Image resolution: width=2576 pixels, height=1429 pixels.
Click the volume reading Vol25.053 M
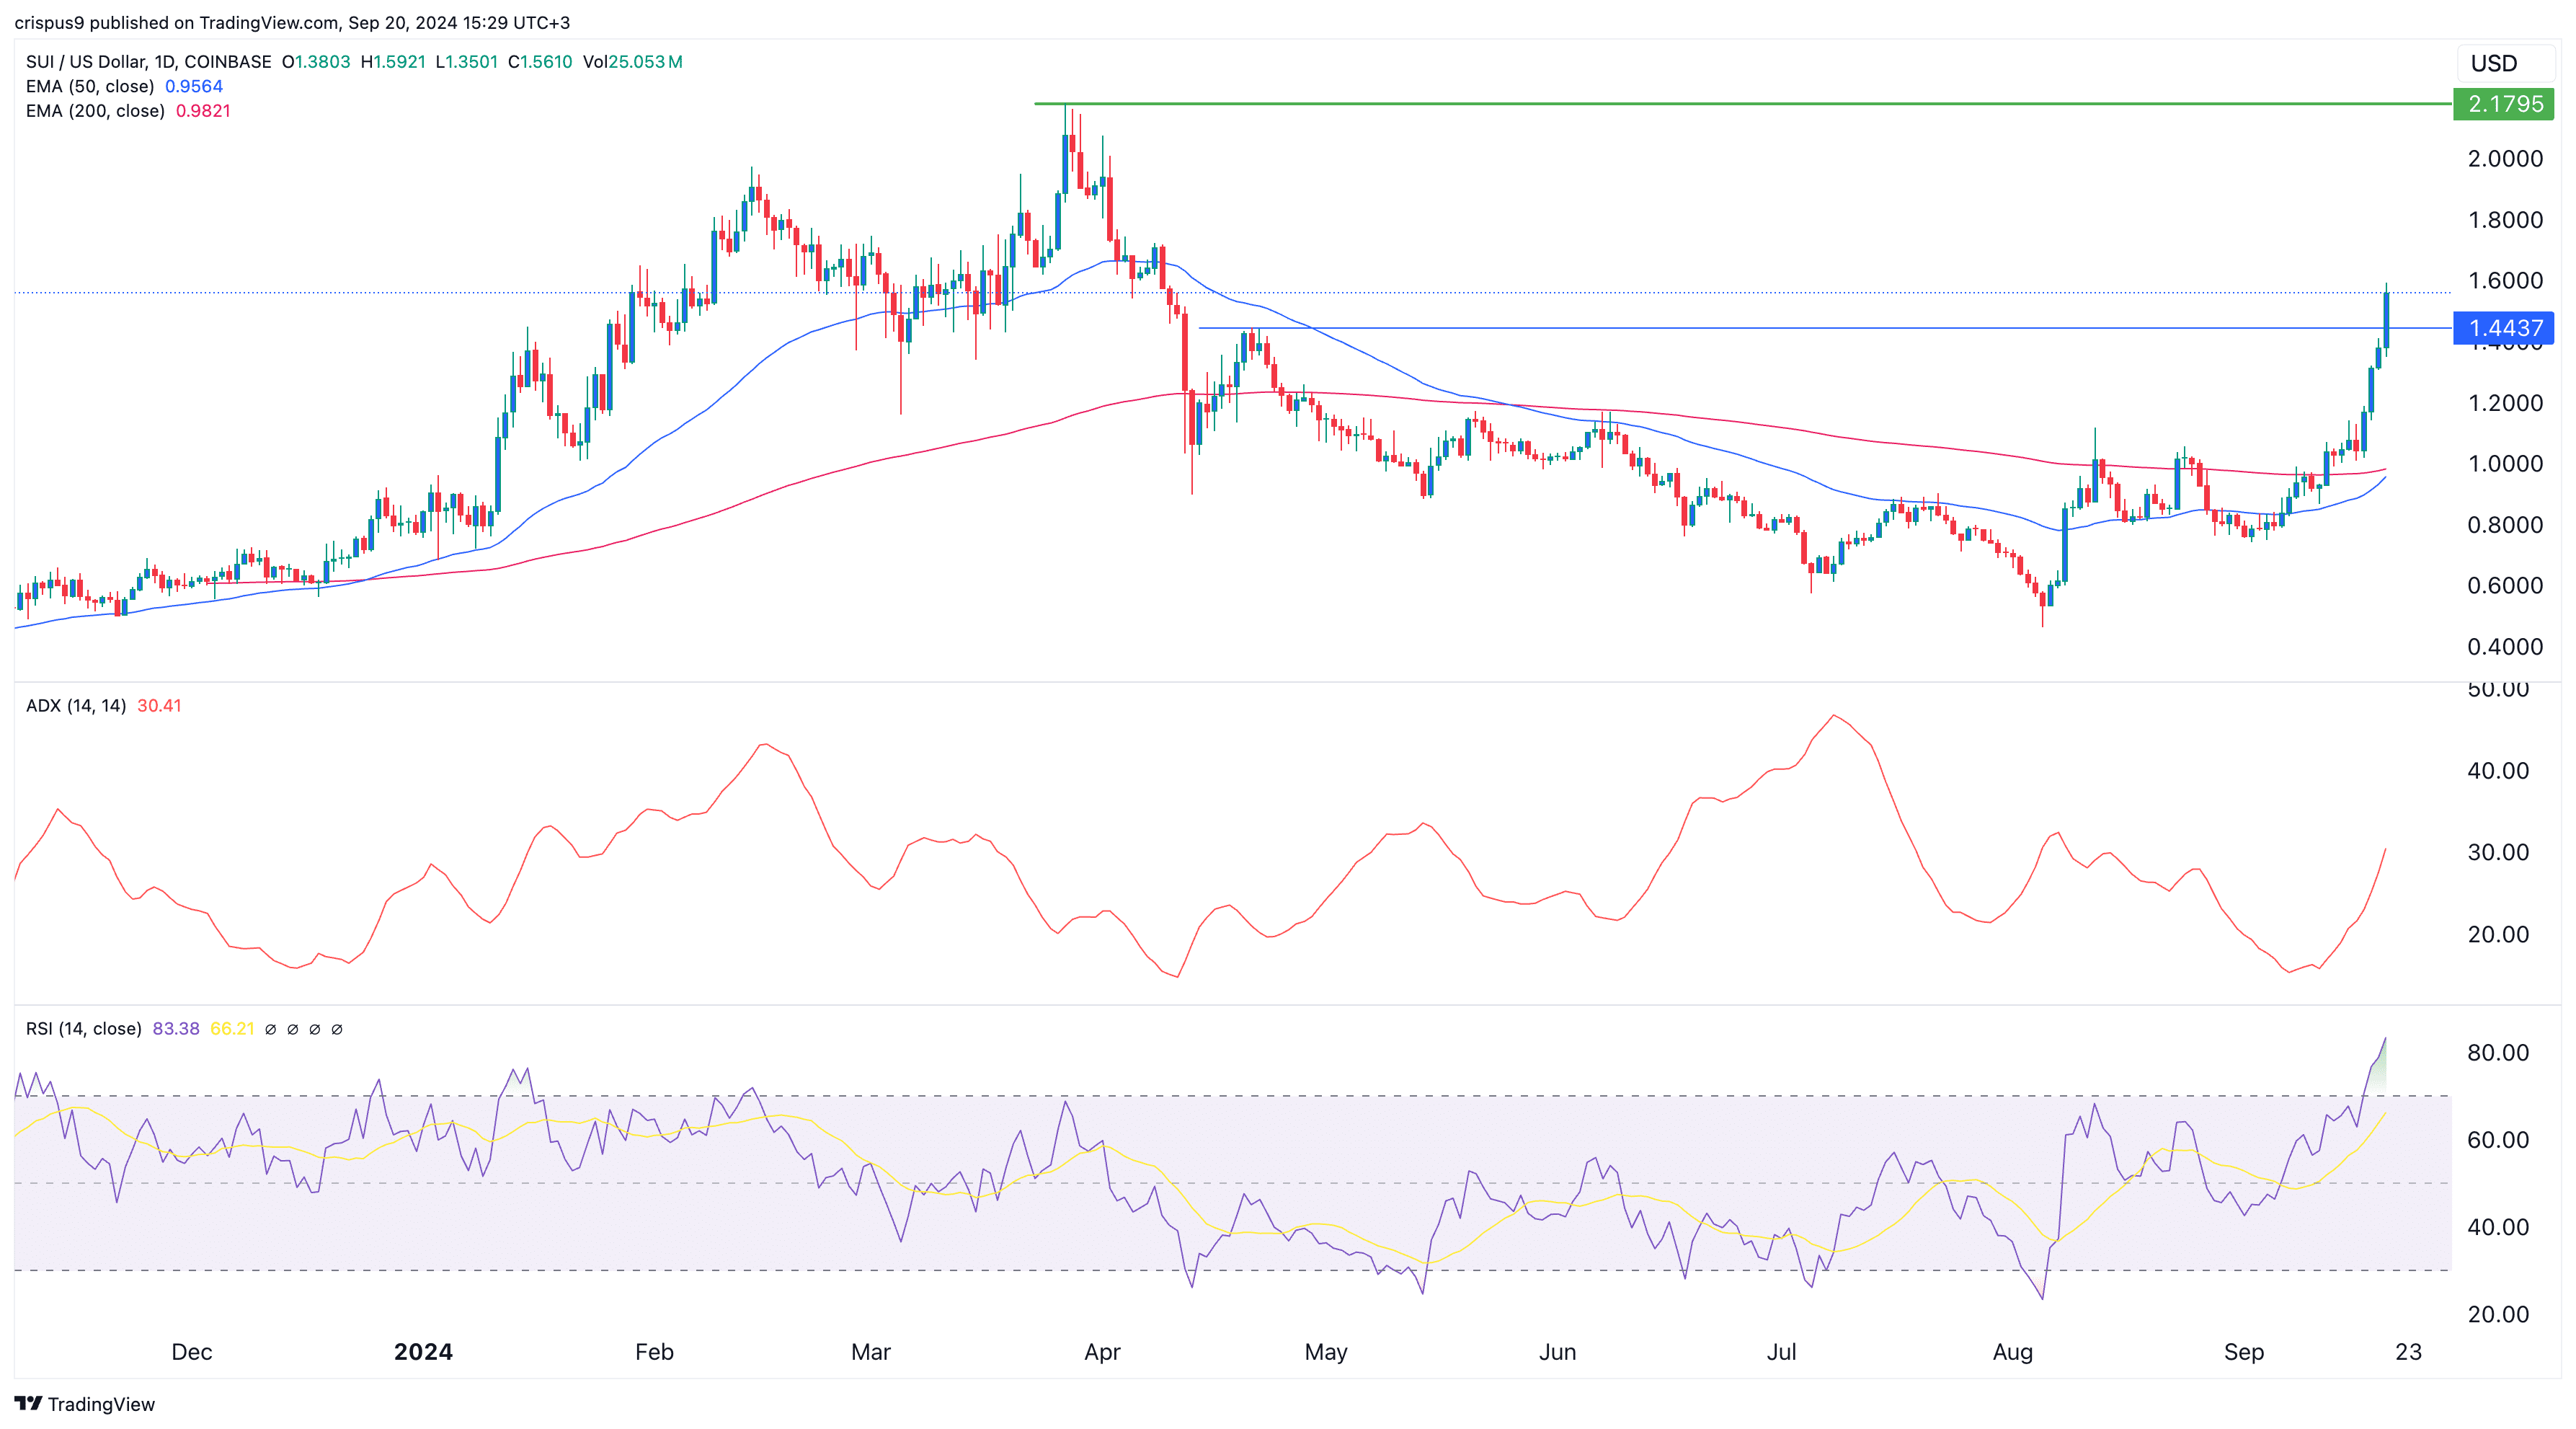pyautogui.click(x=633, y=61)
